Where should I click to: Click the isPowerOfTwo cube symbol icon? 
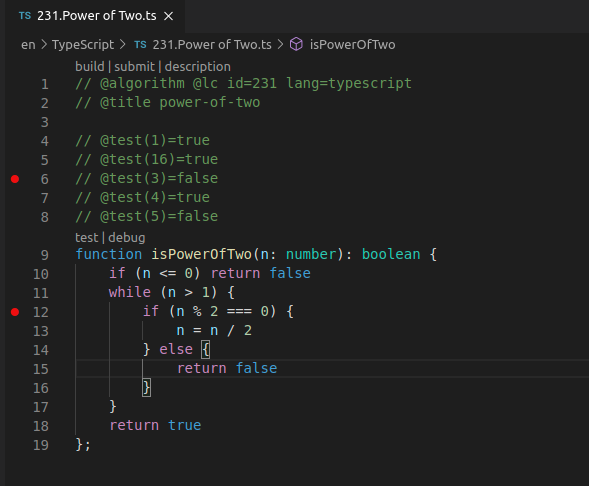click(296, 44)
